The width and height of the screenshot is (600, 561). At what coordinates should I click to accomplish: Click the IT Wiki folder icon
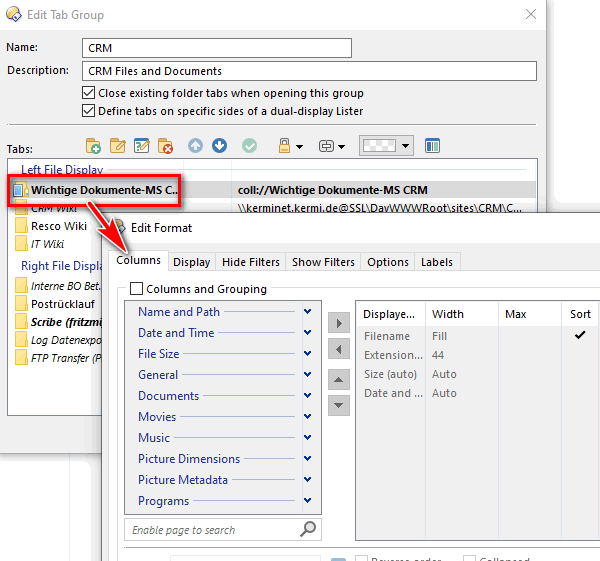(21, 244)
